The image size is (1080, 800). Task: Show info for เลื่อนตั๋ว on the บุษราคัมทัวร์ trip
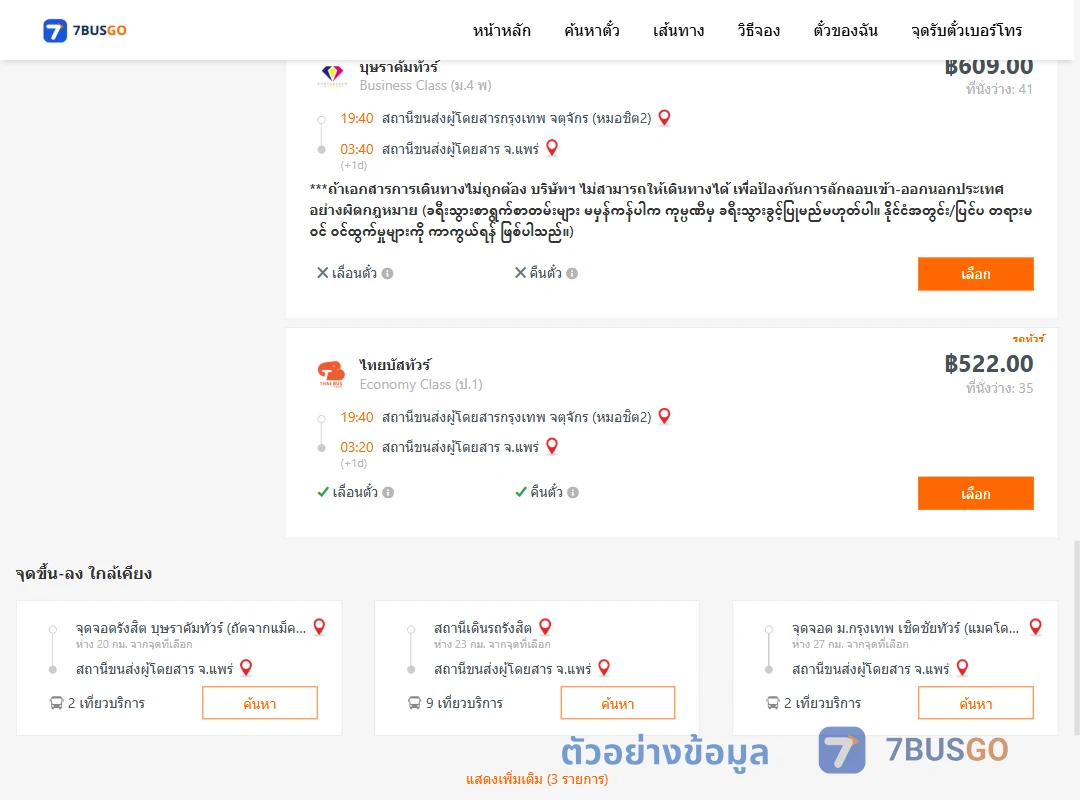pos(388,274)
